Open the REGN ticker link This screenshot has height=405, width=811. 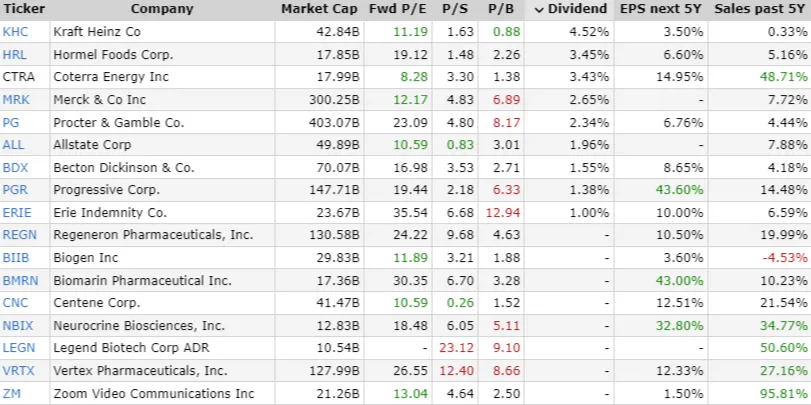[x=20, y=235]
